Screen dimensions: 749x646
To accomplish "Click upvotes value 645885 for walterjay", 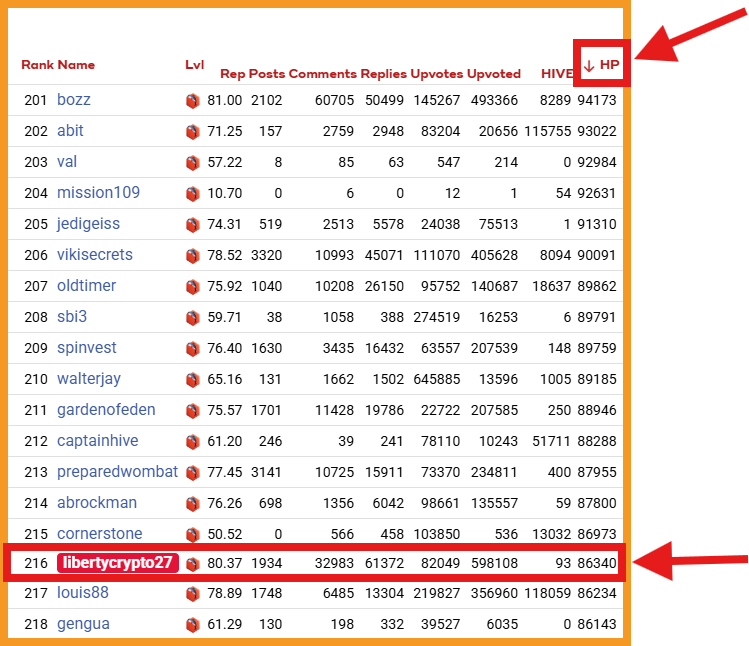I will pyautogui.click(x=437, y=380).
